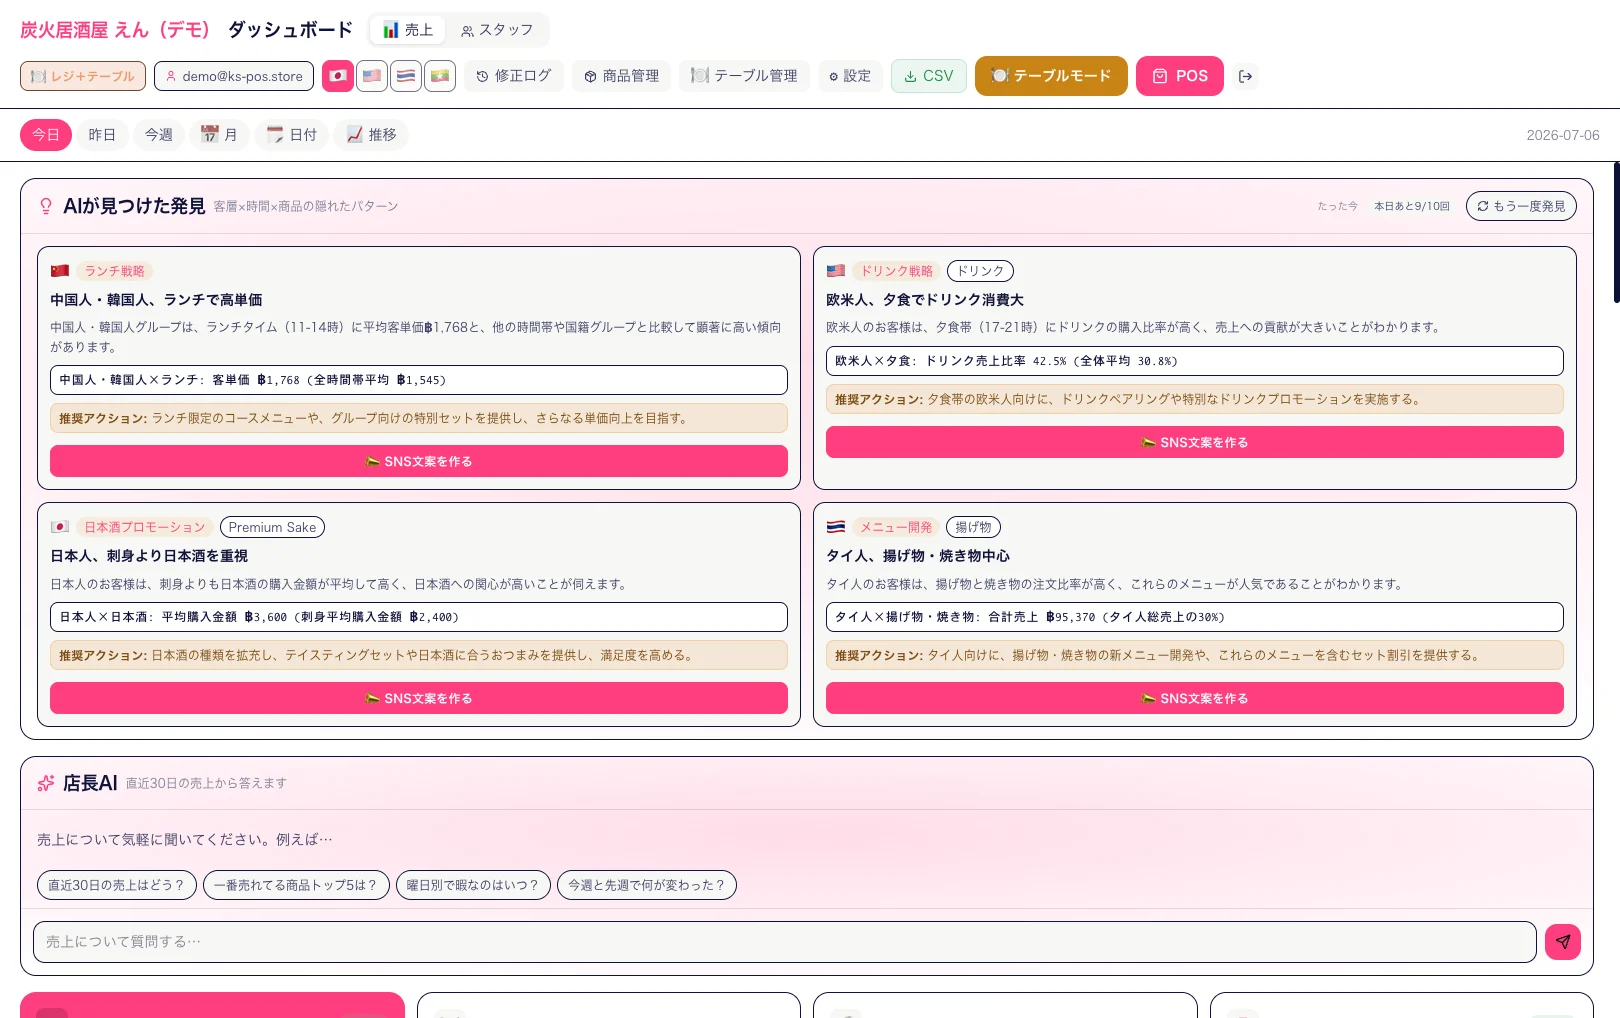The width and height of the screenshot is (1620, 1018).
Task: Switch to the 売上 tab
Action: [x=408, y=30]
